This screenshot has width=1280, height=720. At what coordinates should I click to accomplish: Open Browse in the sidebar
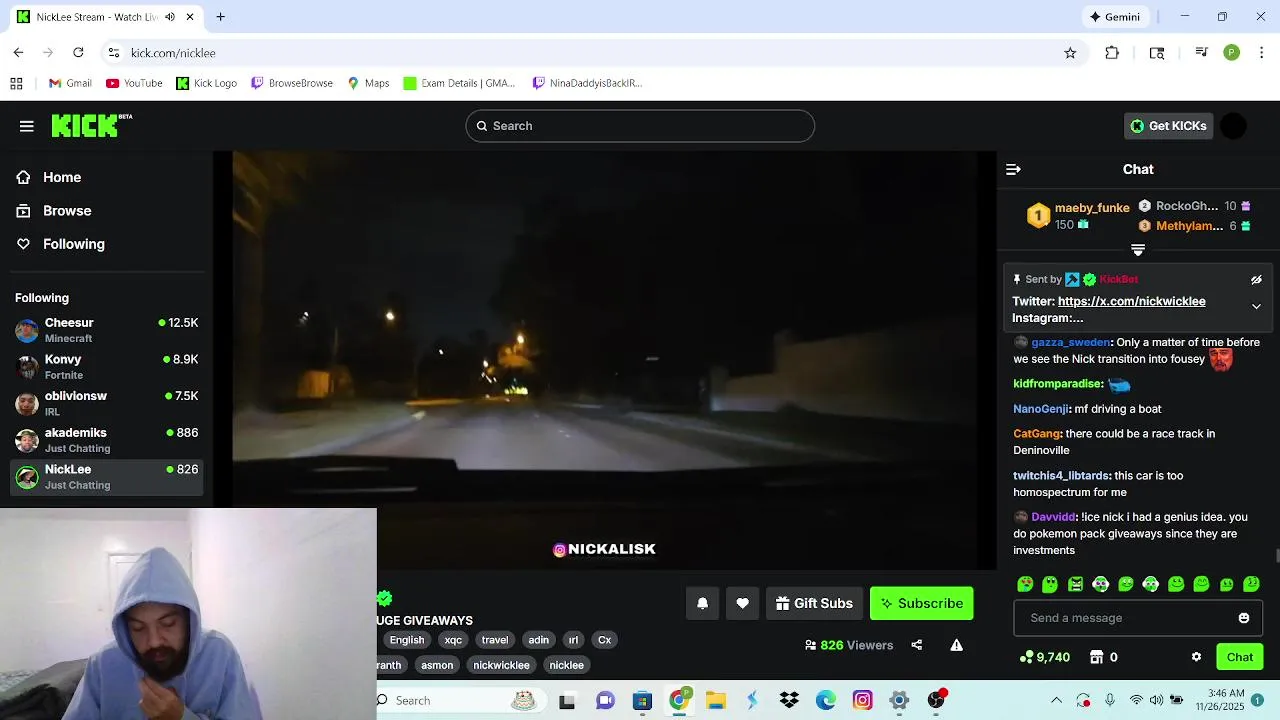pyautogui.click(x=66, y=211)
